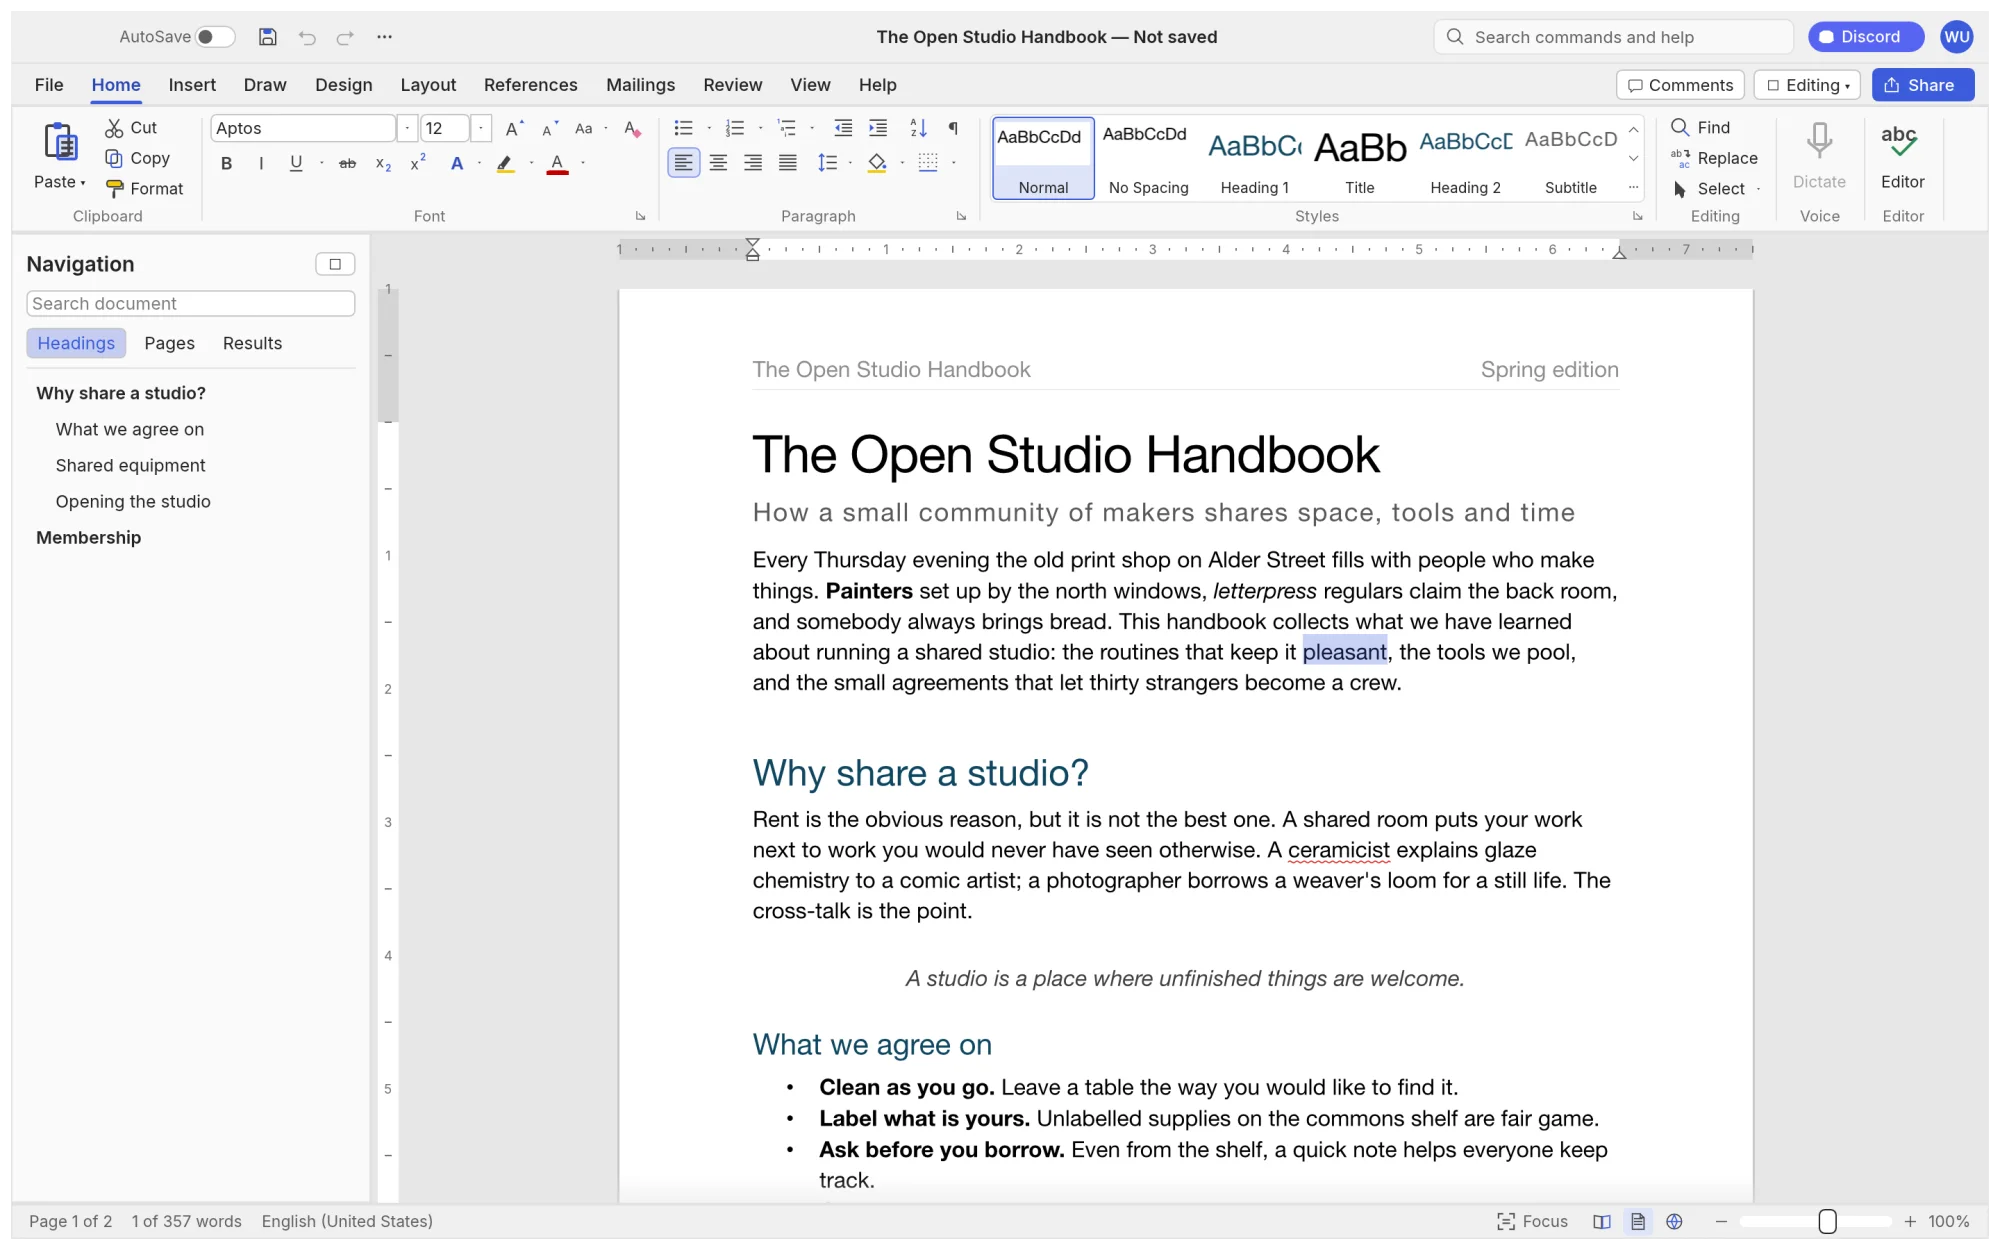This screenshot has height=1250, width=2000.
Task: Expand the Paragraph dialog launcher
Action: [961, 216]
